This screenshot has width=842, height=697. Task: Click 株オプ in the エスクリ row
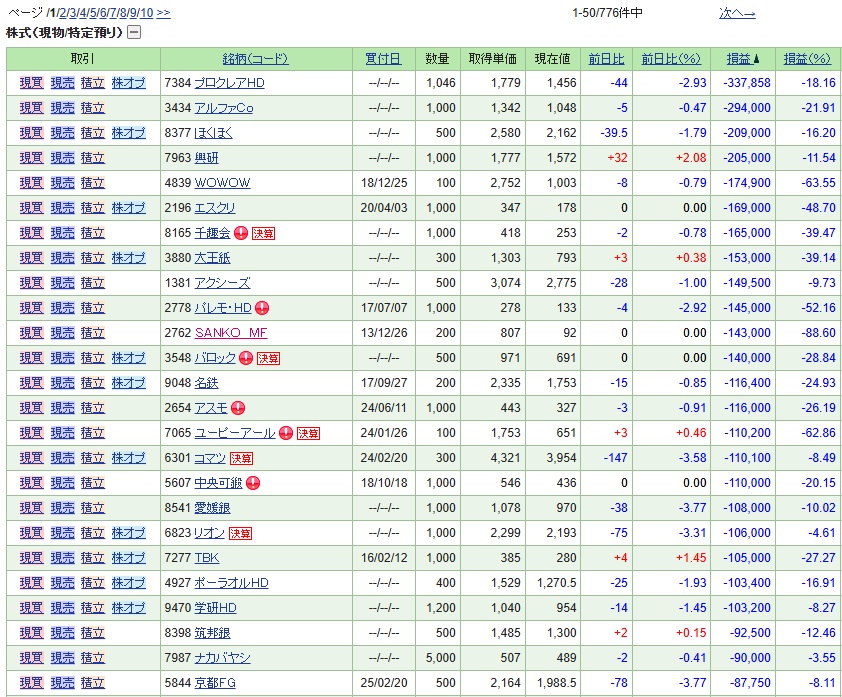[x=128, y=208]
